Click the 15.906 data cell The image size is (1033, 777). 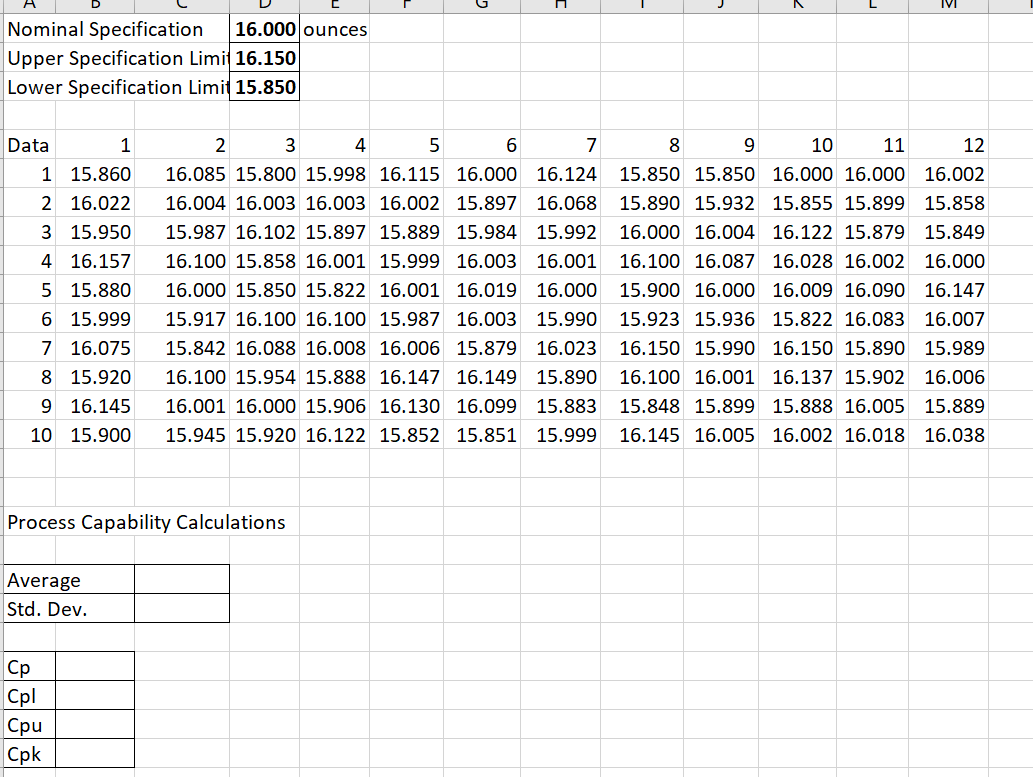coord(335,406)
